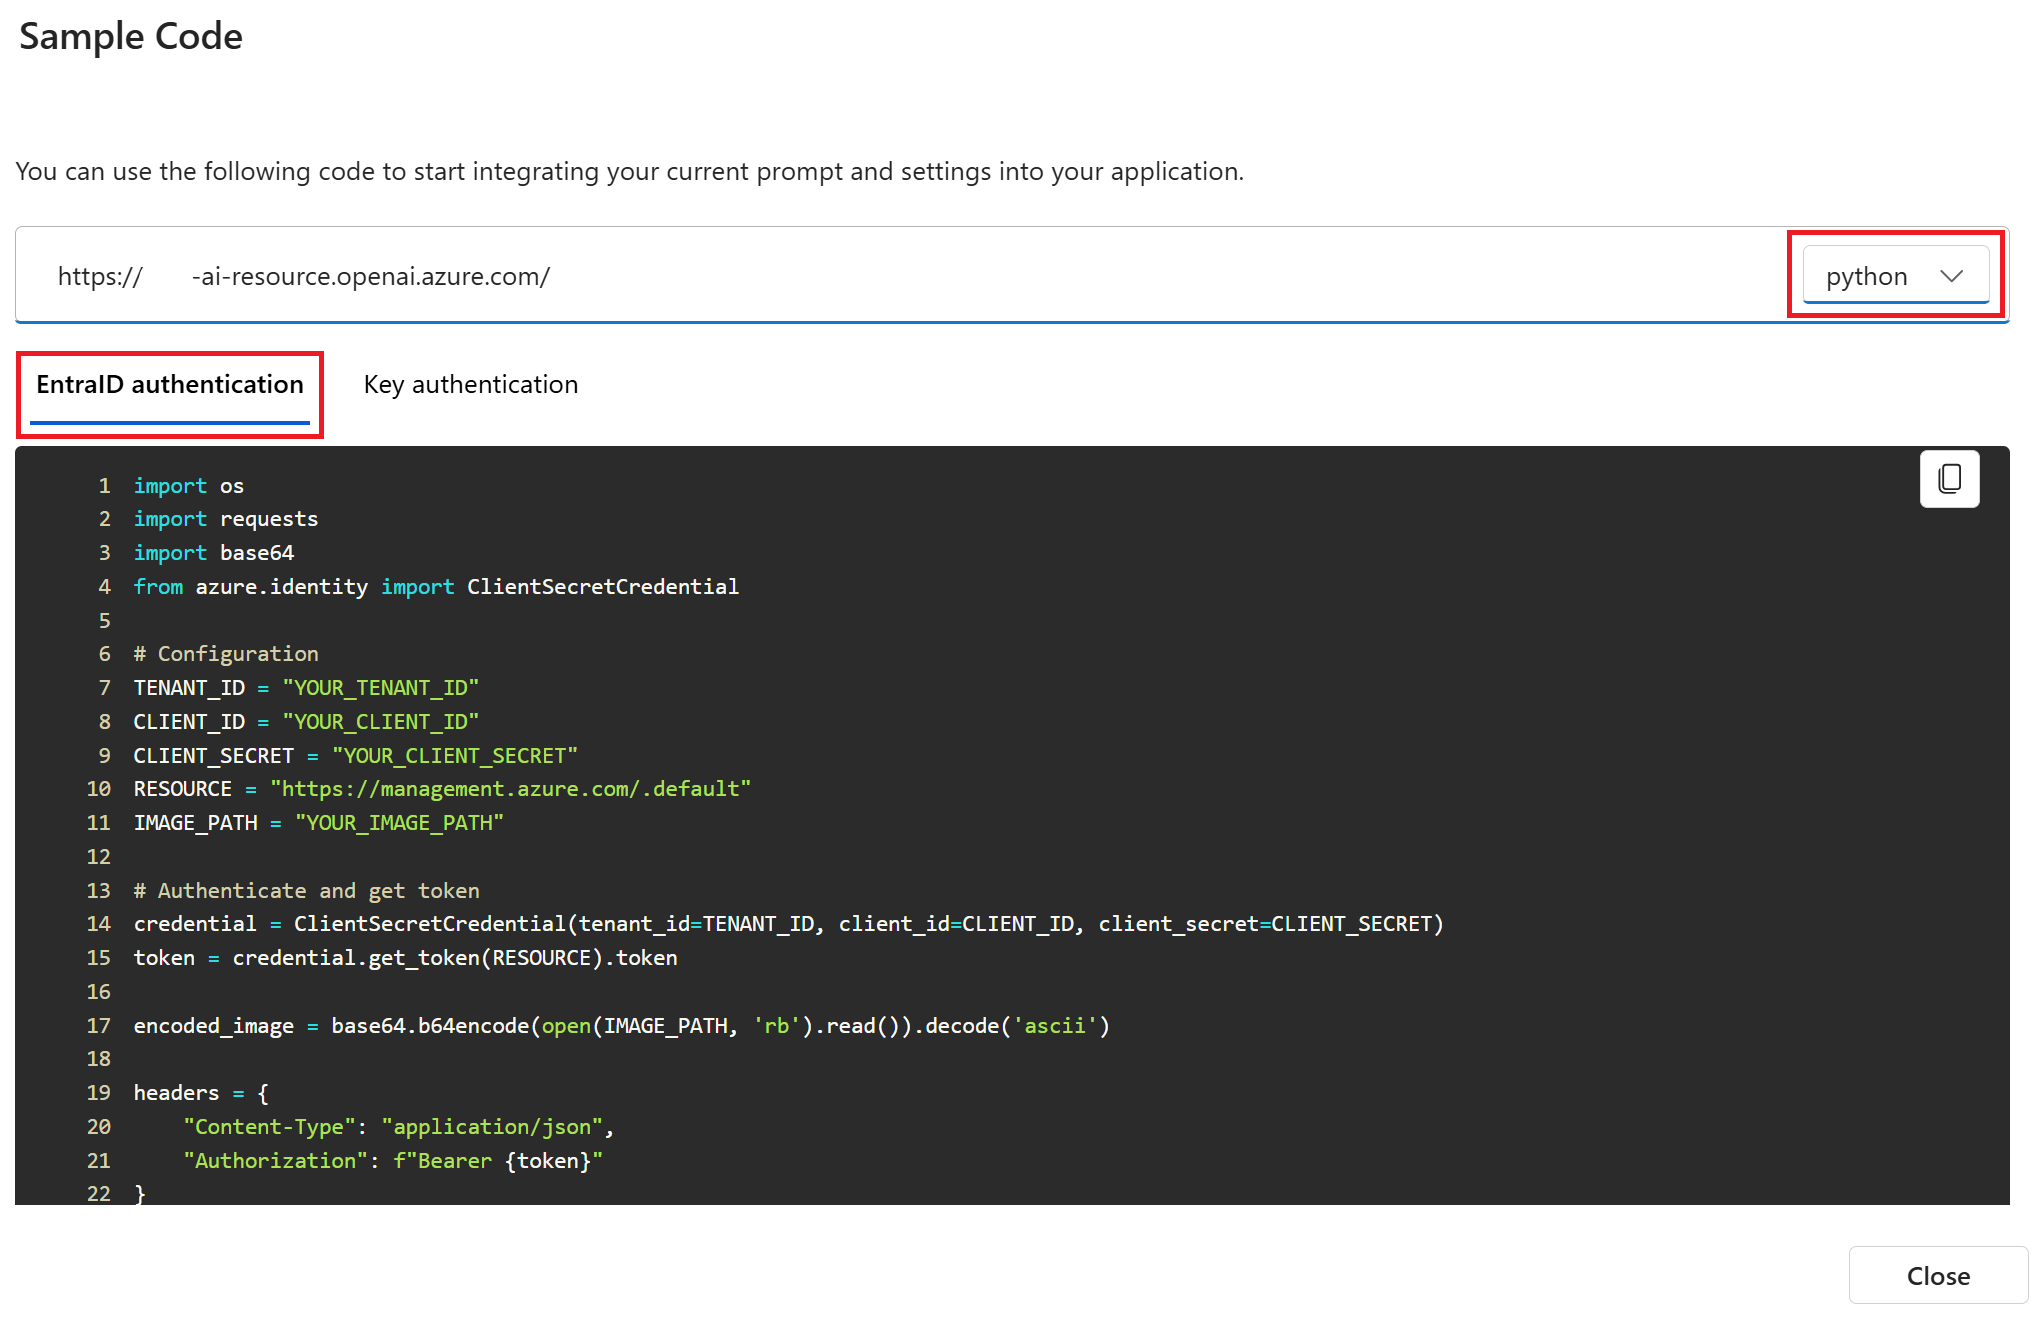This screenshot has width=2041, height=1317.
Task: Click the 'import requests' code line
Action: click(226, 519)
